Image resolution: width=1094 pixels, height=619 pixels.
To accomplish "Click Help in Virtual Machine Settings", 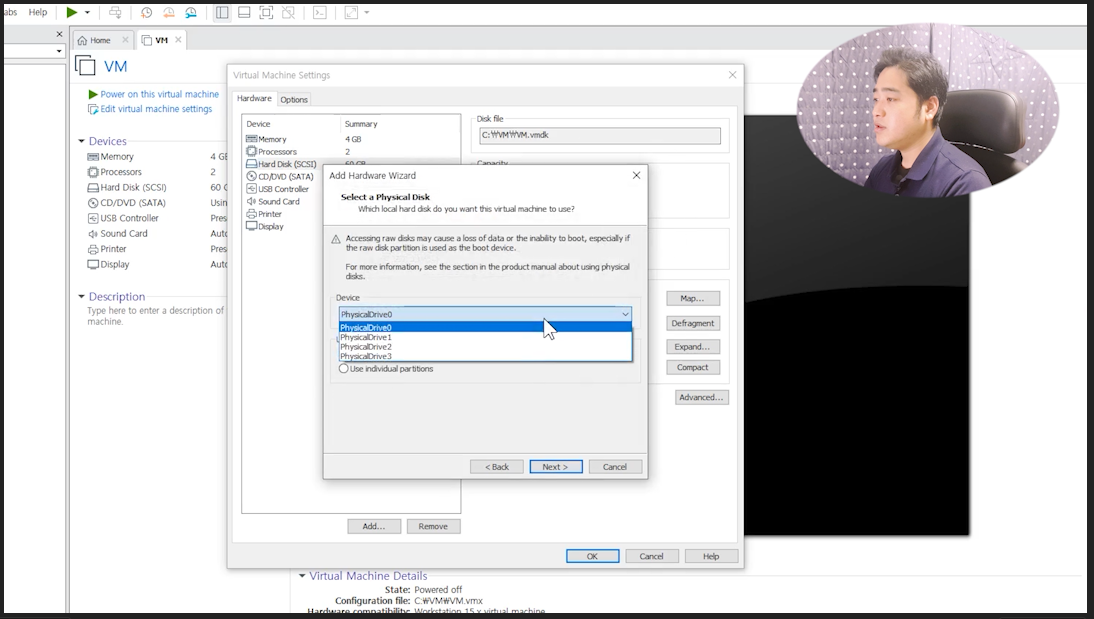I will (x=711, y=557).
